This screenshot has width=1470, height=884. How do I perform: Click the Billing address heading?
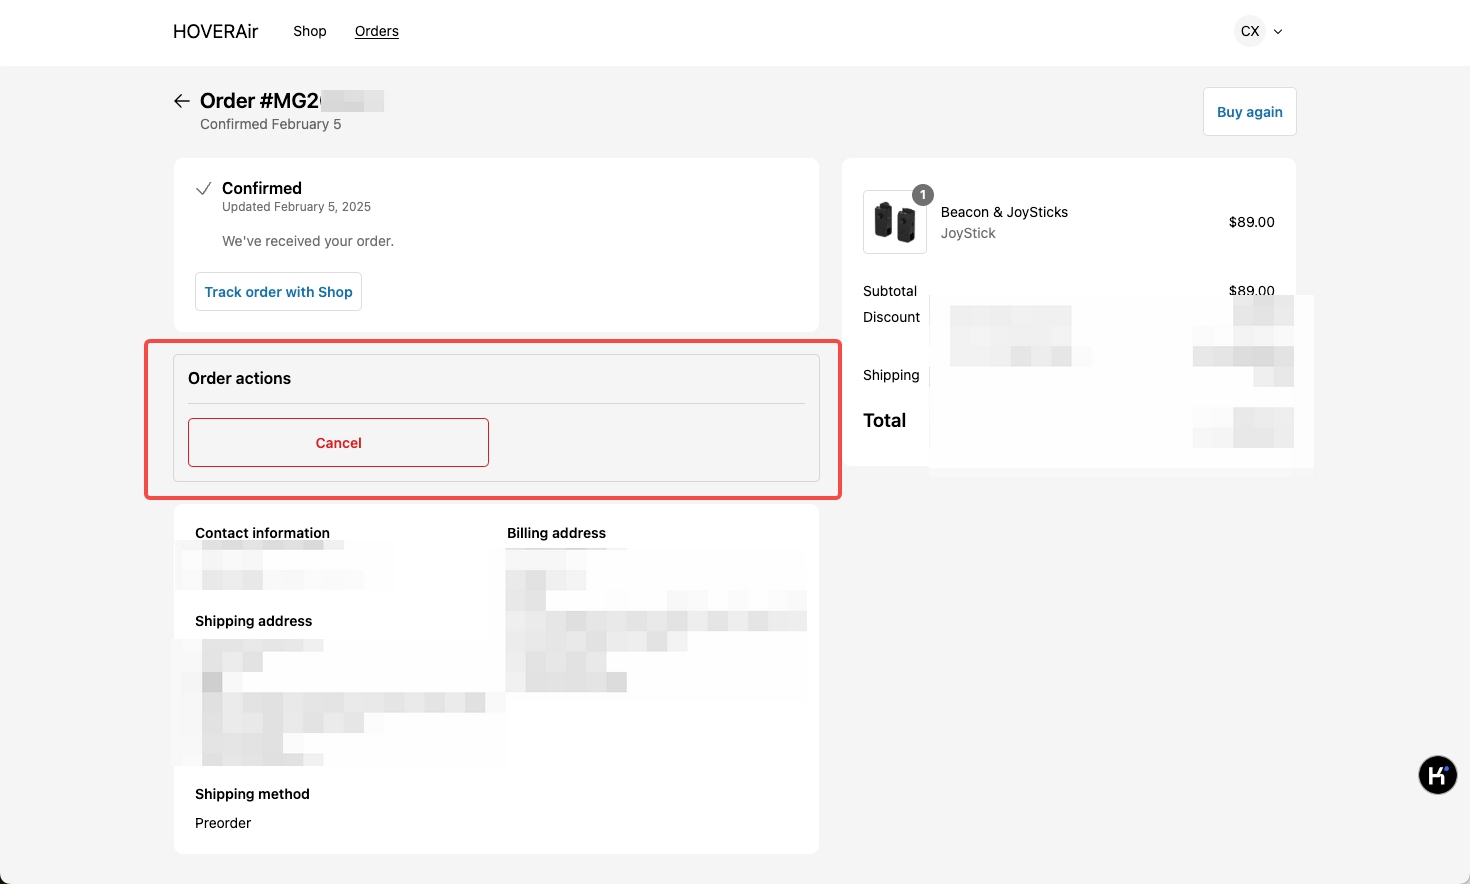556,533
